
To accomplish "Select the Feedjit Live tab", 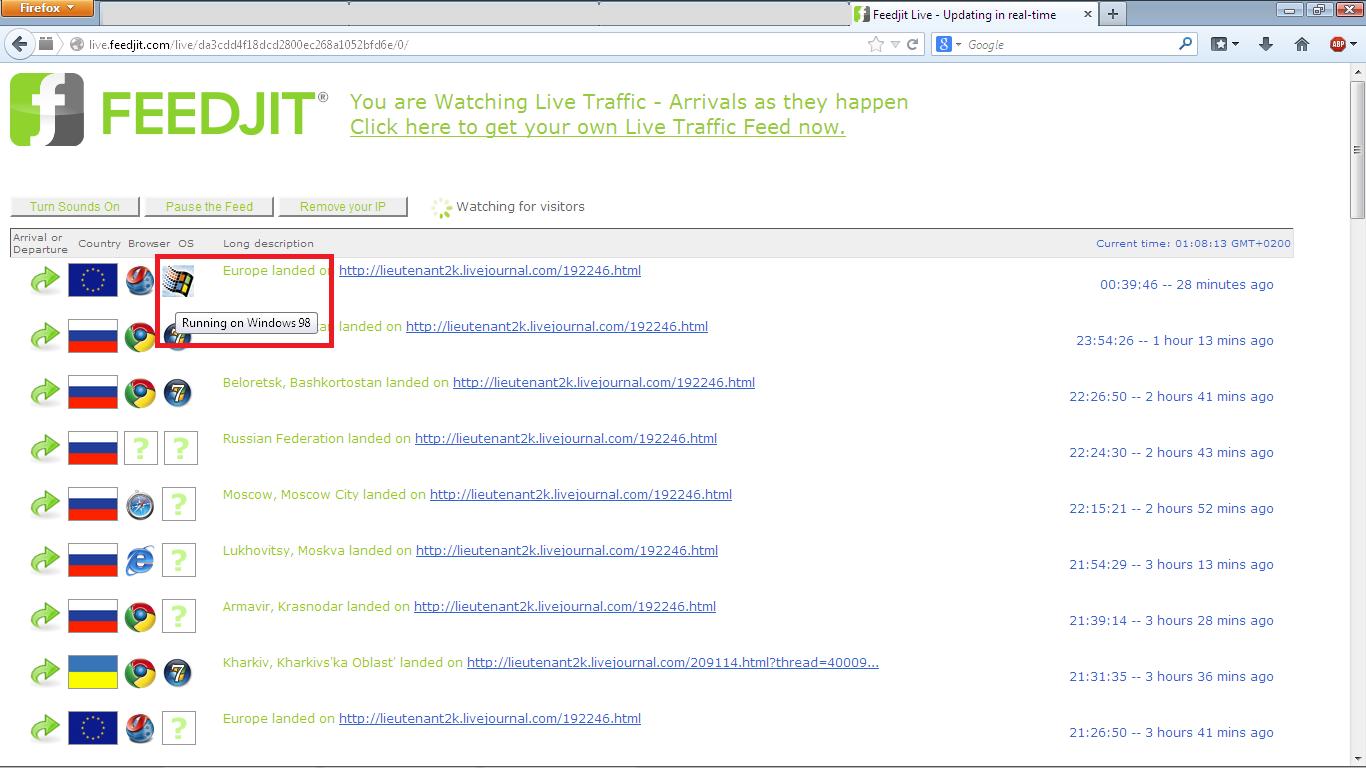I will [x=964, y=15].
